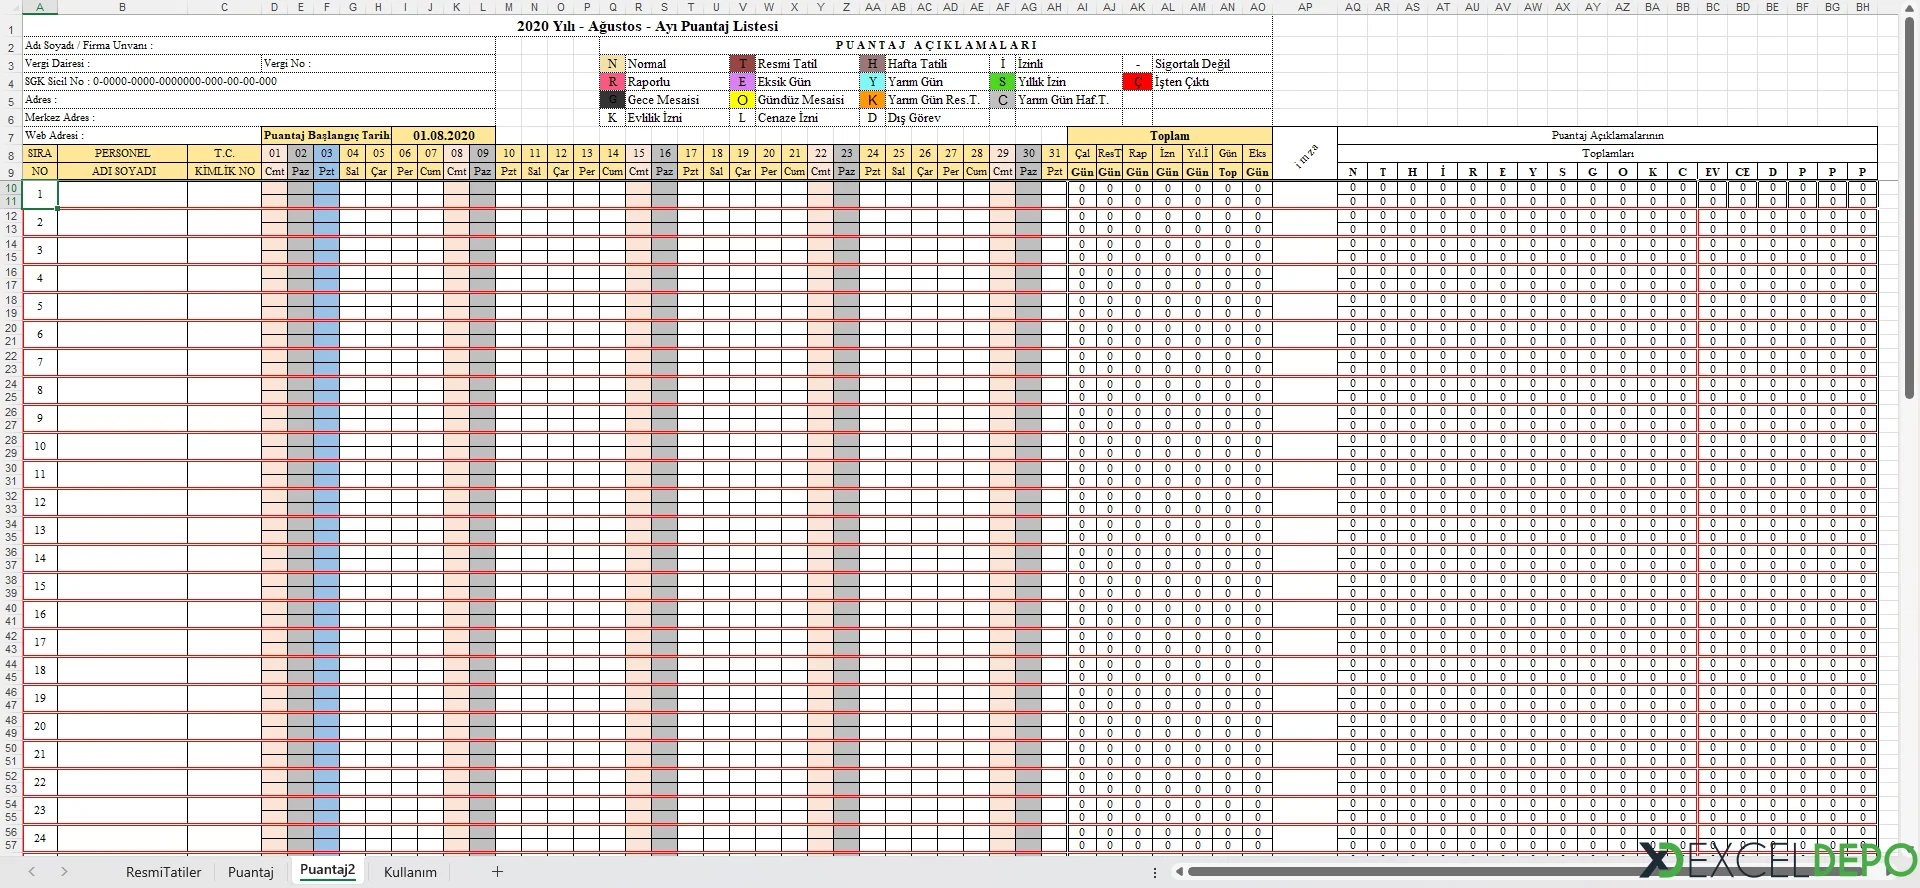1920x888 pixels.
Task: Select the red 'Ç' İşten Çıktı legend cell
Action: pyautogui.click(x=1137, y=82)
